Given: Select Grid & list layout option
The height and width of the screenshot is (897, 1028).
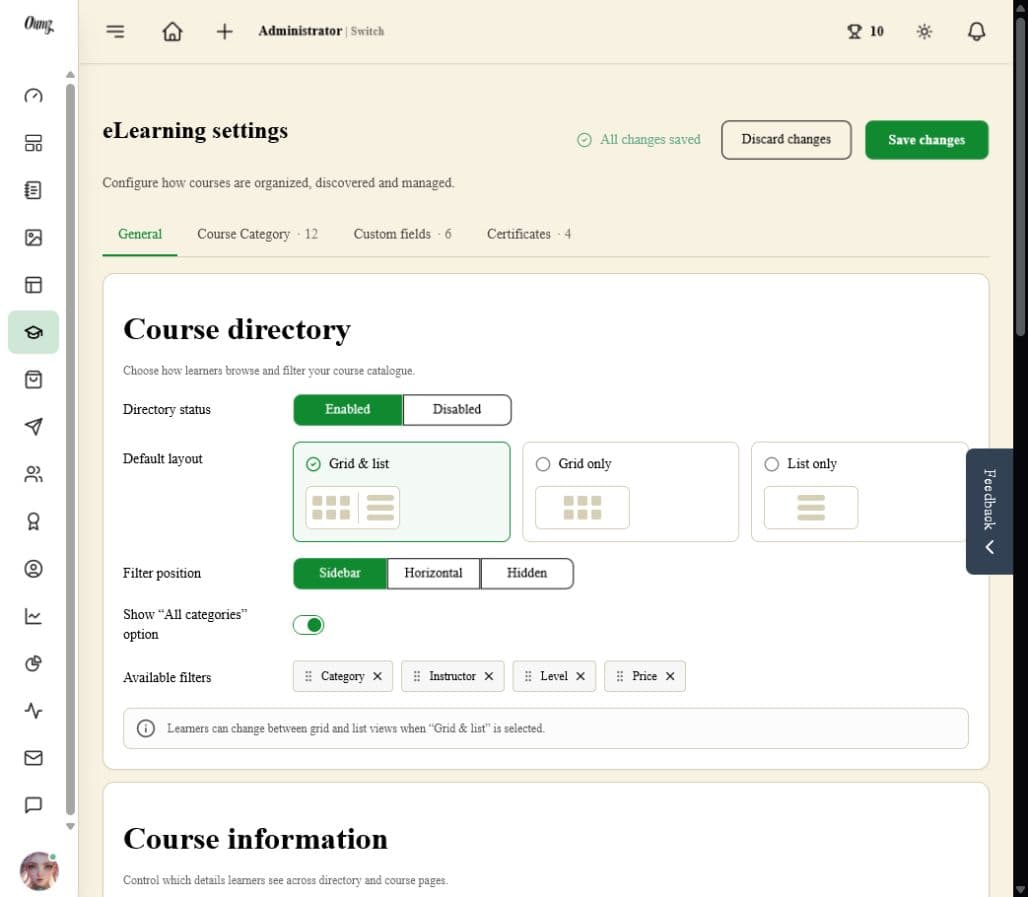Looking at the screenshot, I should pyautogui.click(x=401, y=492).
